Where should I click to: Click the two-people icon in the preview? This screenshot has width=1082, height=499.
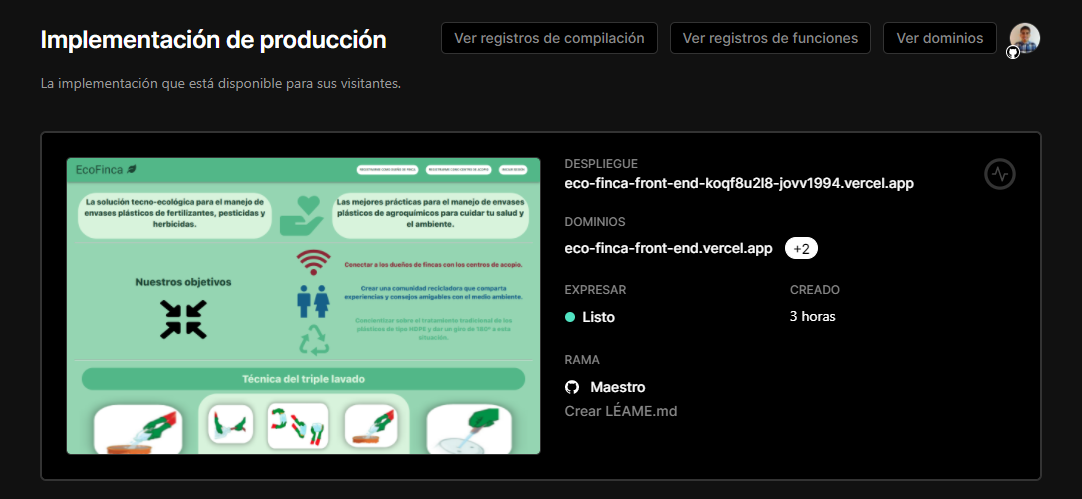tap(313, 300)
